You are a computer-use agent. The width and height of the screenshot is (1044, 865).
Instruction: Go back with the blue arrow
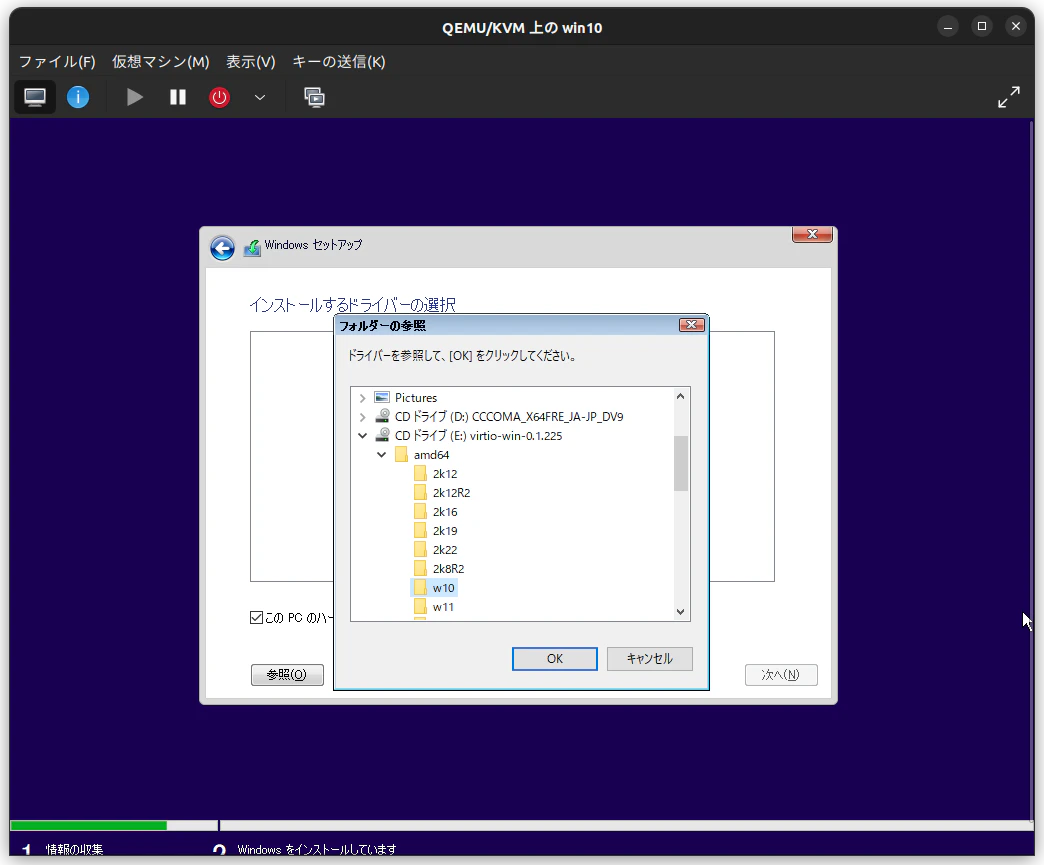click(222, 248)
